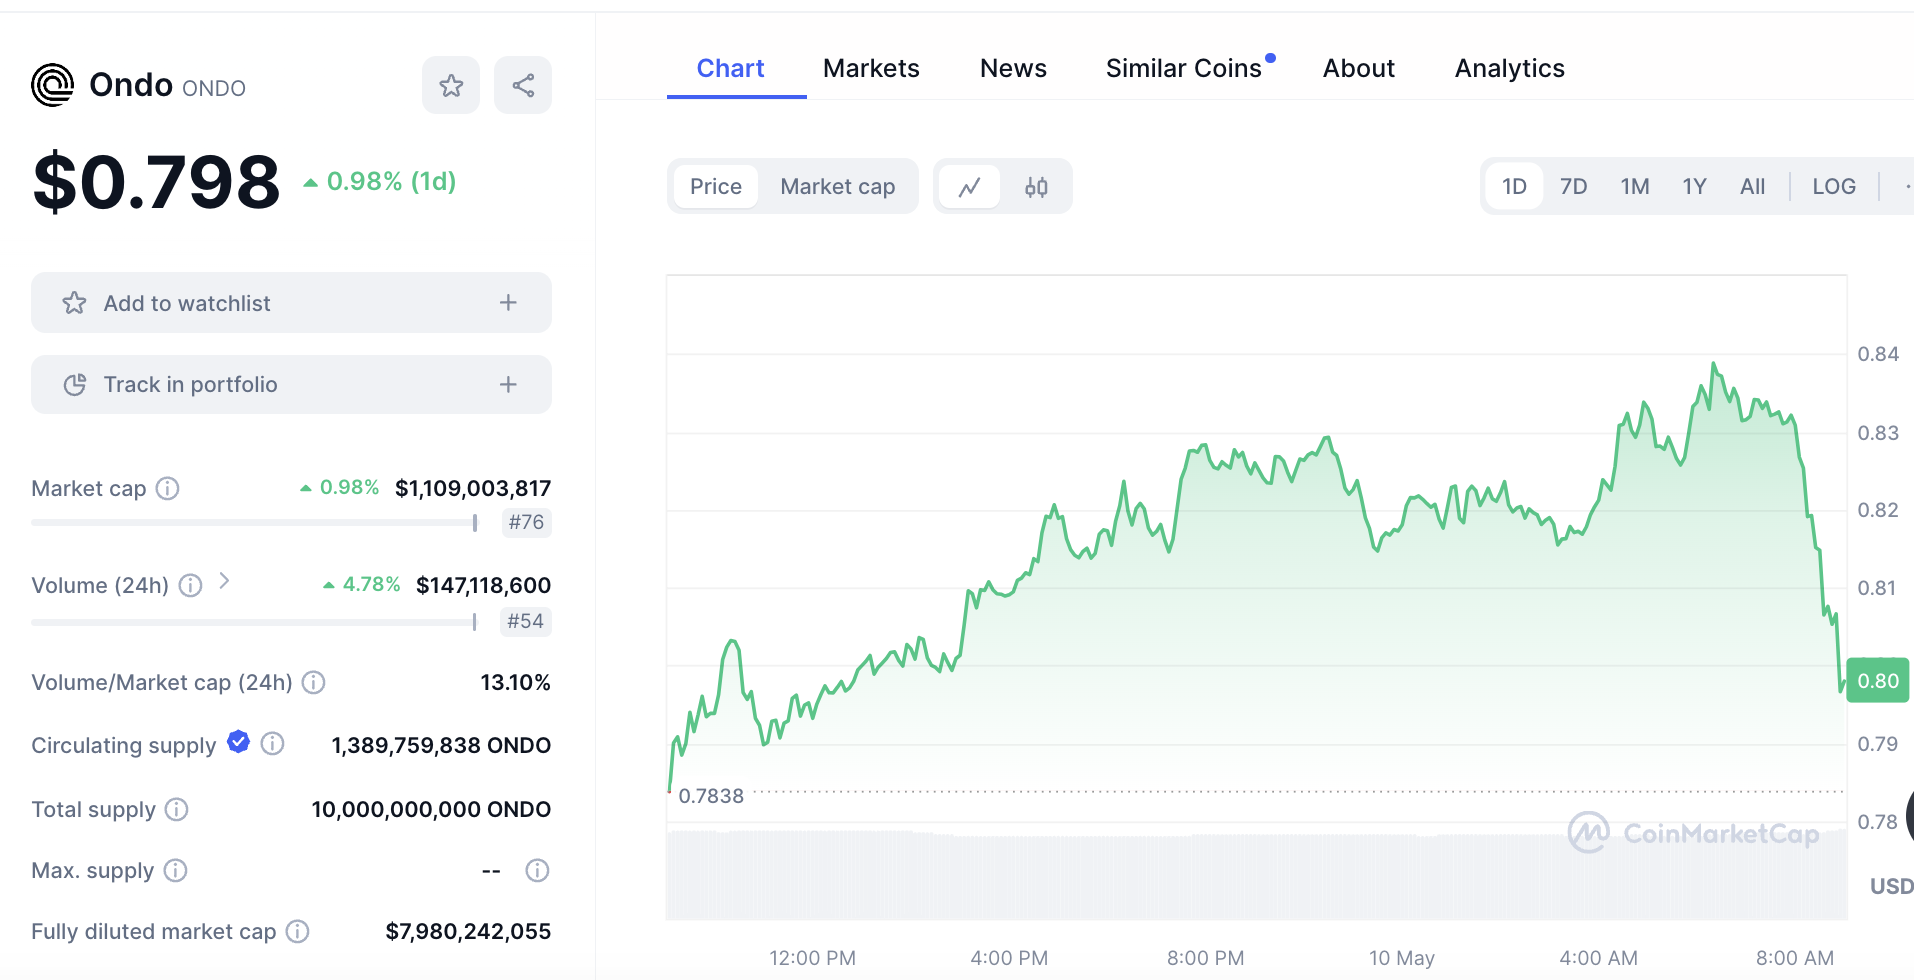Click the share icon button
The image size is (1914, 980).
(x=523, y=86)
